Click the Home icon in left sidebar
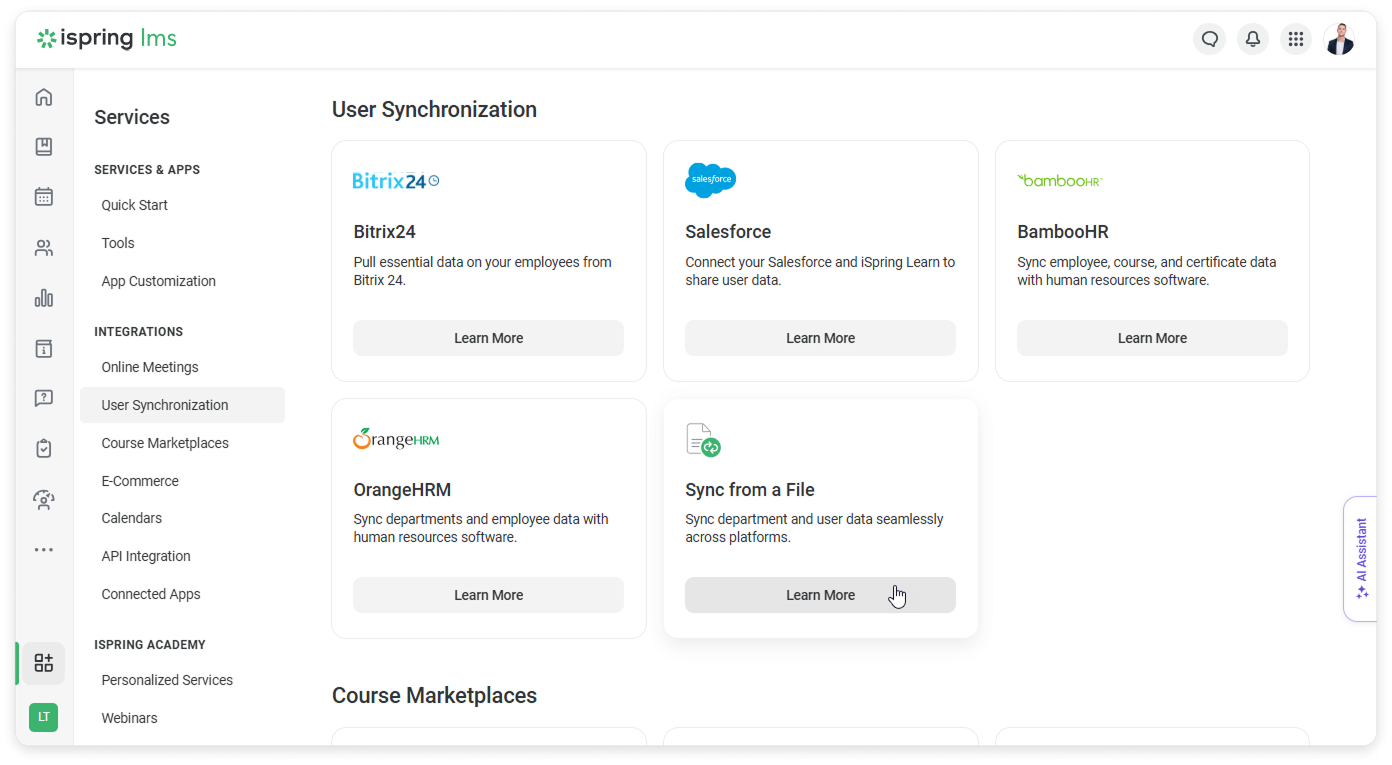The width and height of the screenshot is (1392, 765). click(x=43, y=97)
